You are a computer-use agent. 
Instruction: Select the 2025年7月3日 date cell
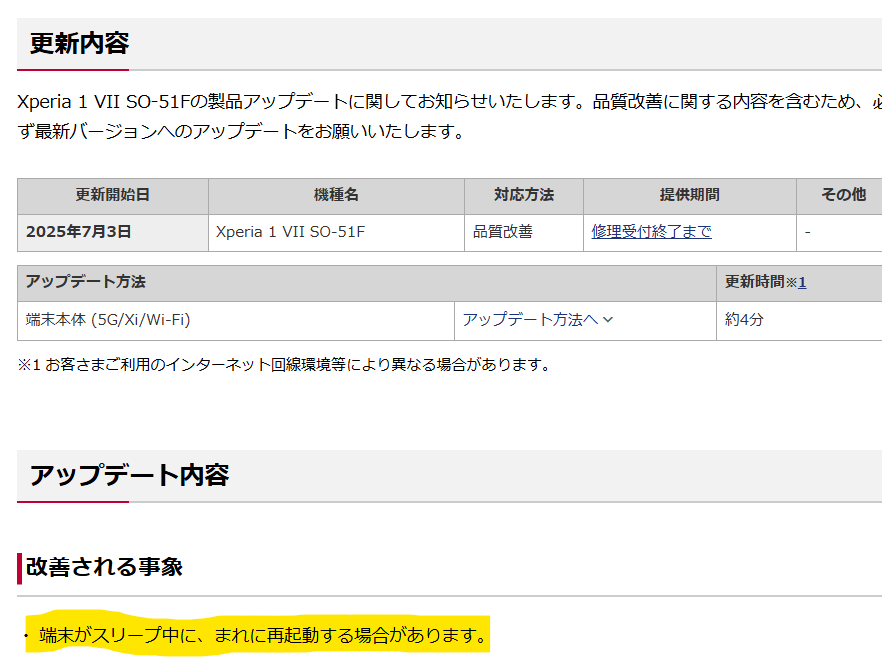tap(113, 232)
